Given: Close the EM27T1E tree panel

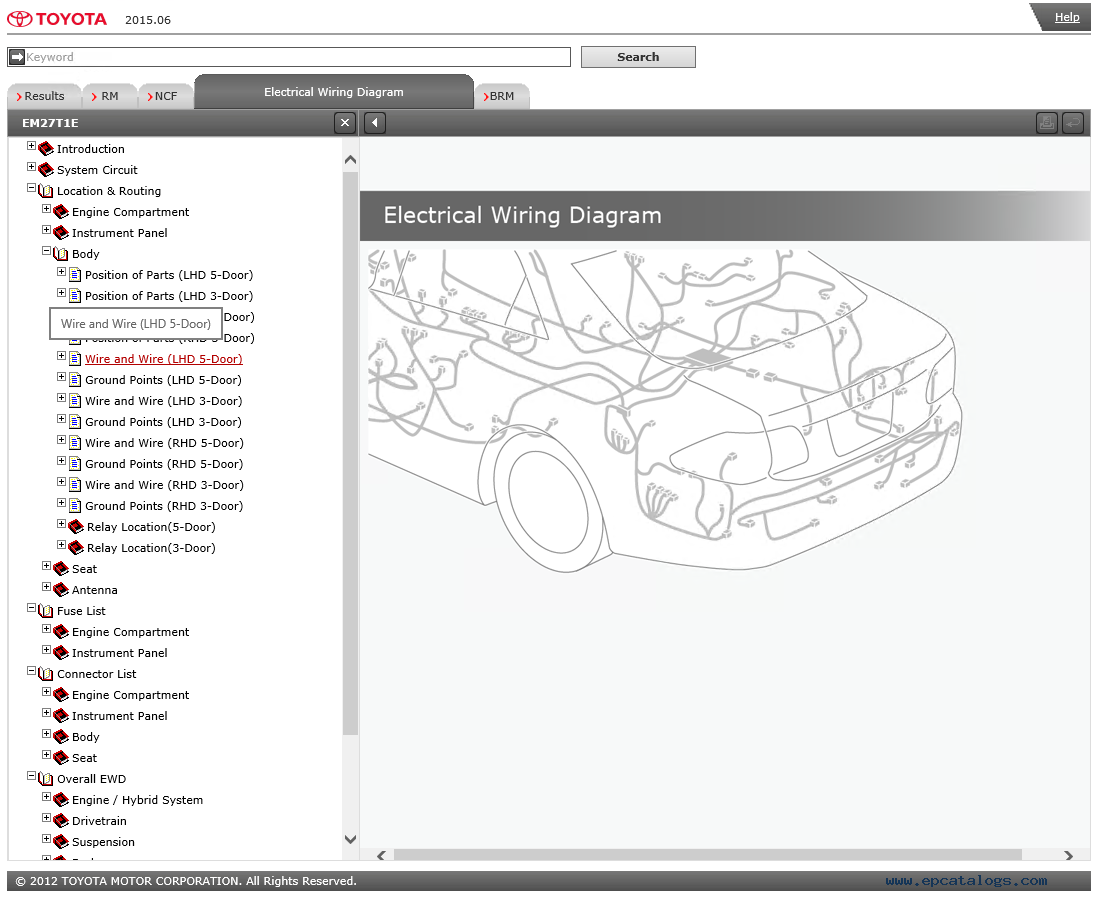Looking at the screenshot, I should point(345,123).
